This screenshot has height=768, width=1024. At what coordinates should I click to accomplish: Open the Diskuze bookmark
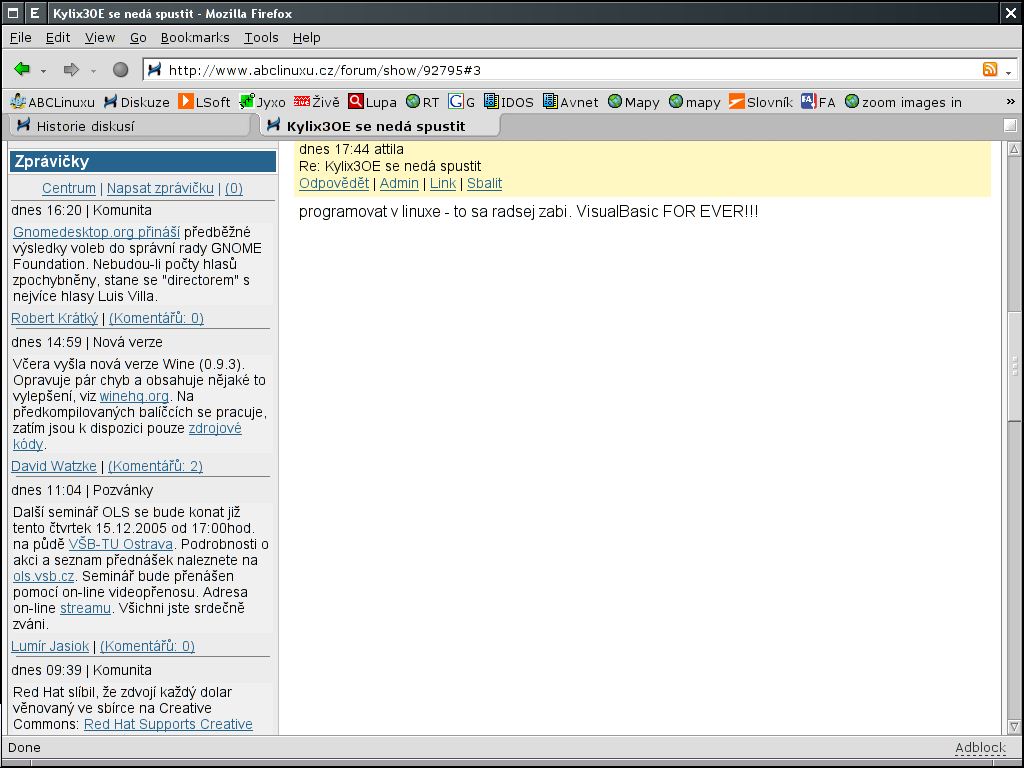[136, 102]
